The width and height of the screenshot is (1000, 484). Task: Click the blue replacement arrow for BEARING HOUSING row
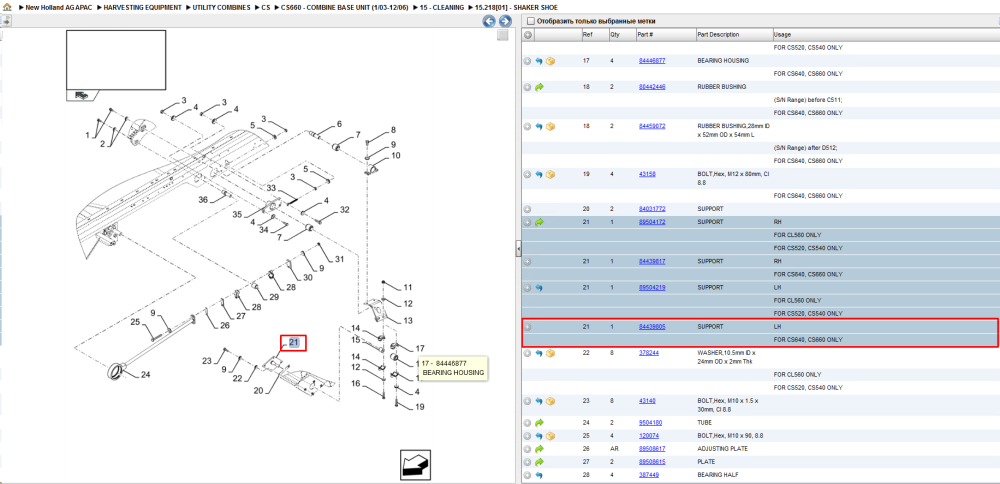539,61
